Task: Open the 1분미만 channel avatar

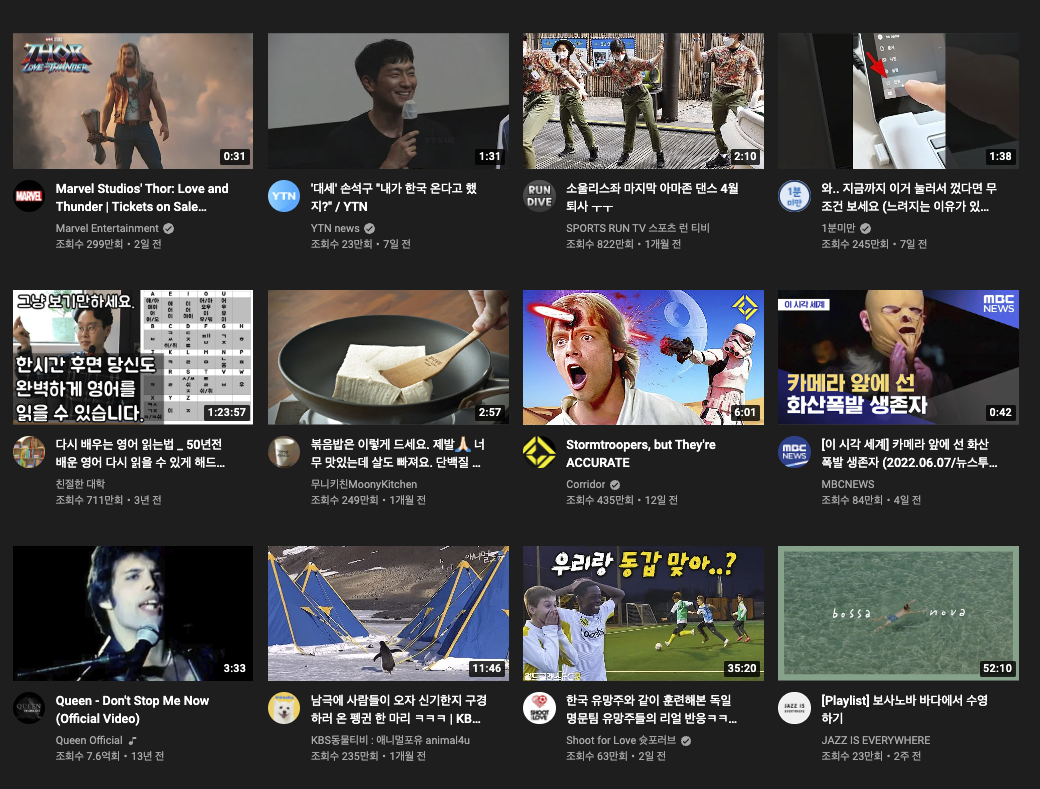Action: (x=794, y=196)
